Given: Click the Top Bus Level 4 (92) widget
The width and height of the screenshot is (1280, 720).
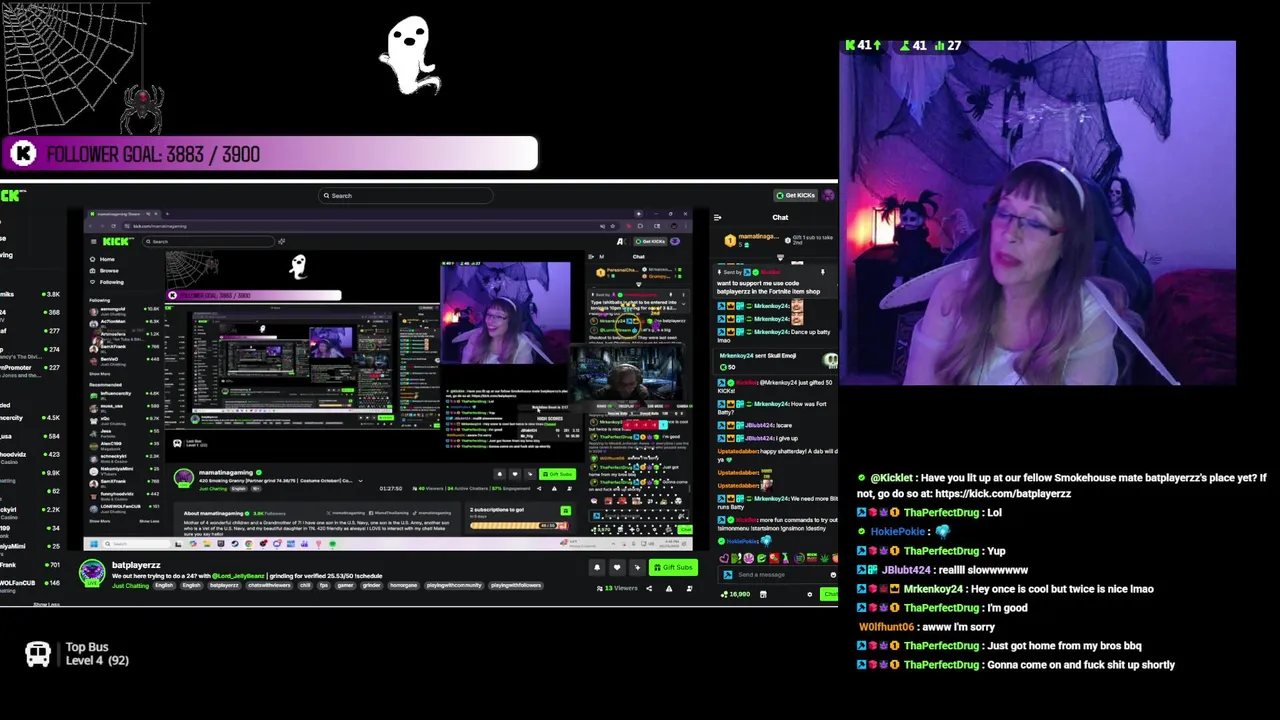Looking at the screenshot, I should [78, 654].
